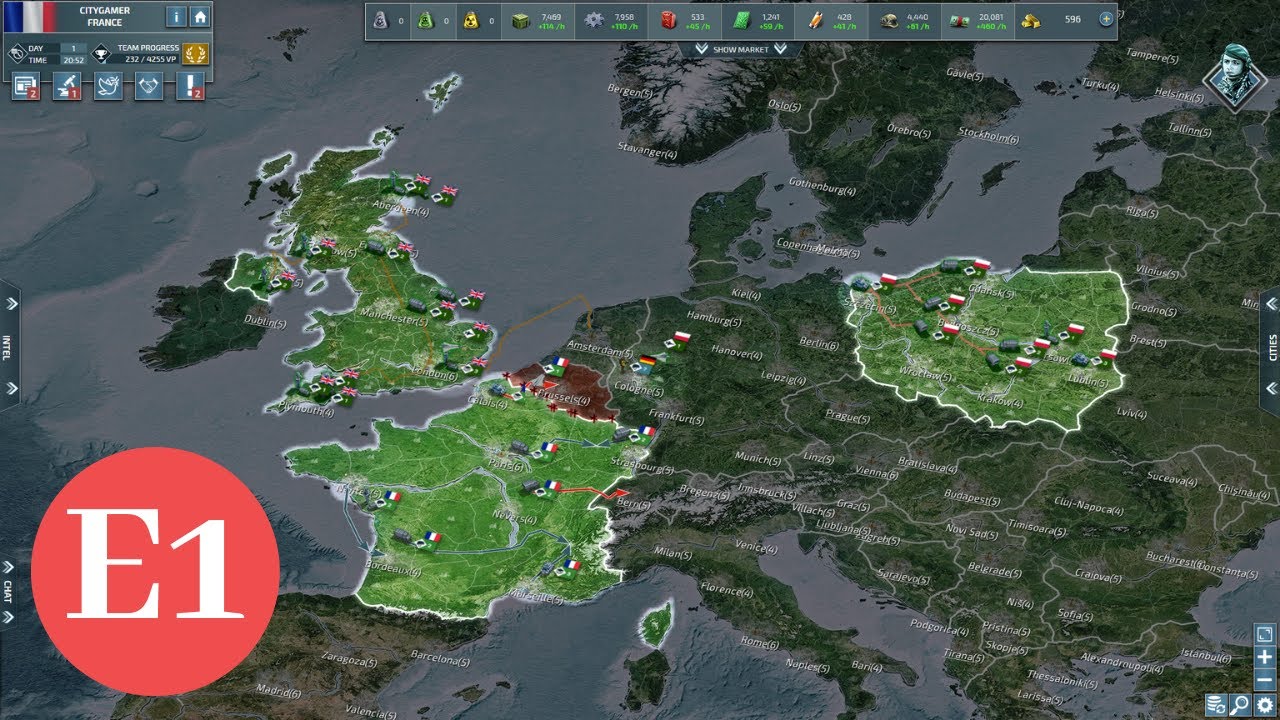This screenshot has height=720, width=1280.
Task: Select the Dublin(5) city label
Action: click(265, 321)
